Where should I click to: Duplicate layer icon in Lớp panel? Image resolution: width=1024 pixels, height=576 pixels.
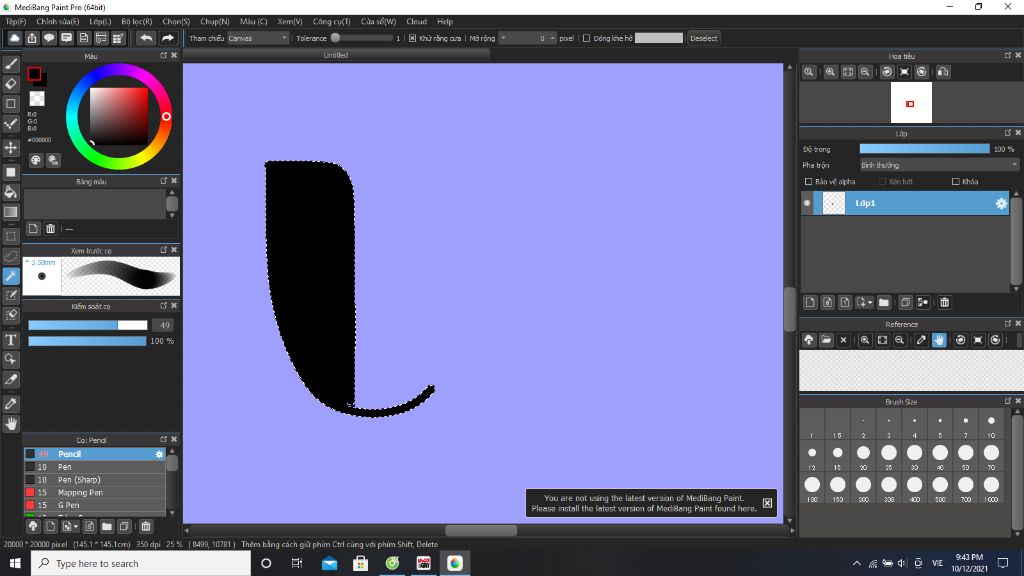click(x=905, y=302)
